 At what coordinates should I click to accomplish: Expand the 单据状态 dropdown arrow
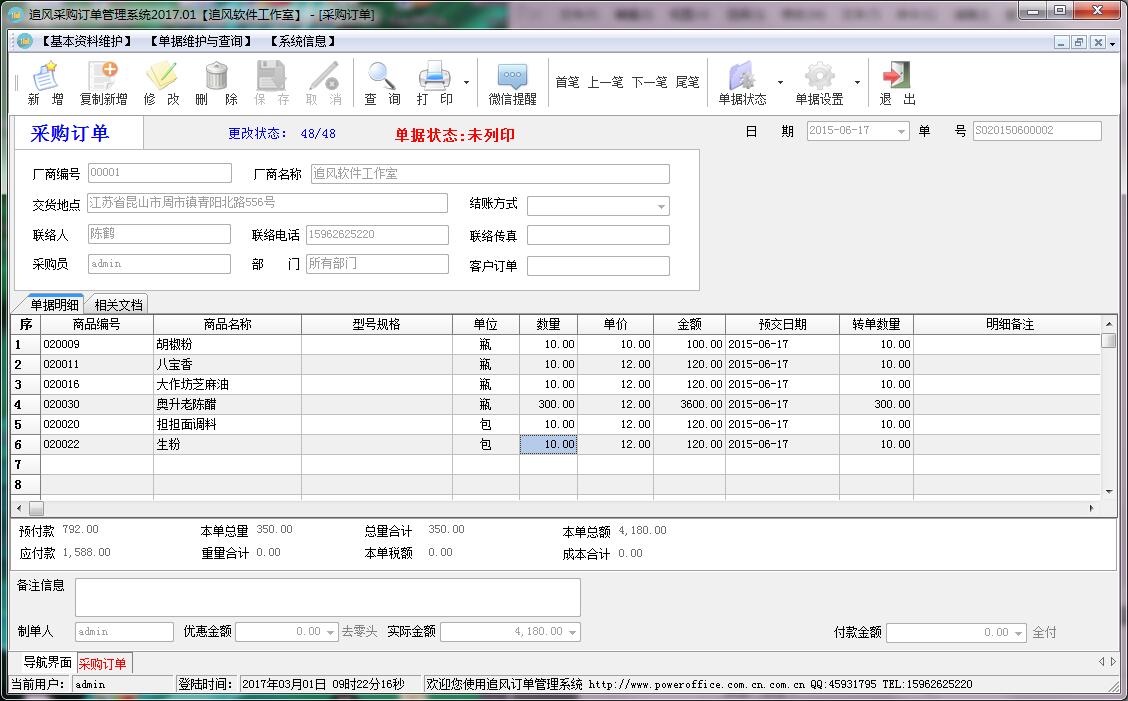[780, 83]
